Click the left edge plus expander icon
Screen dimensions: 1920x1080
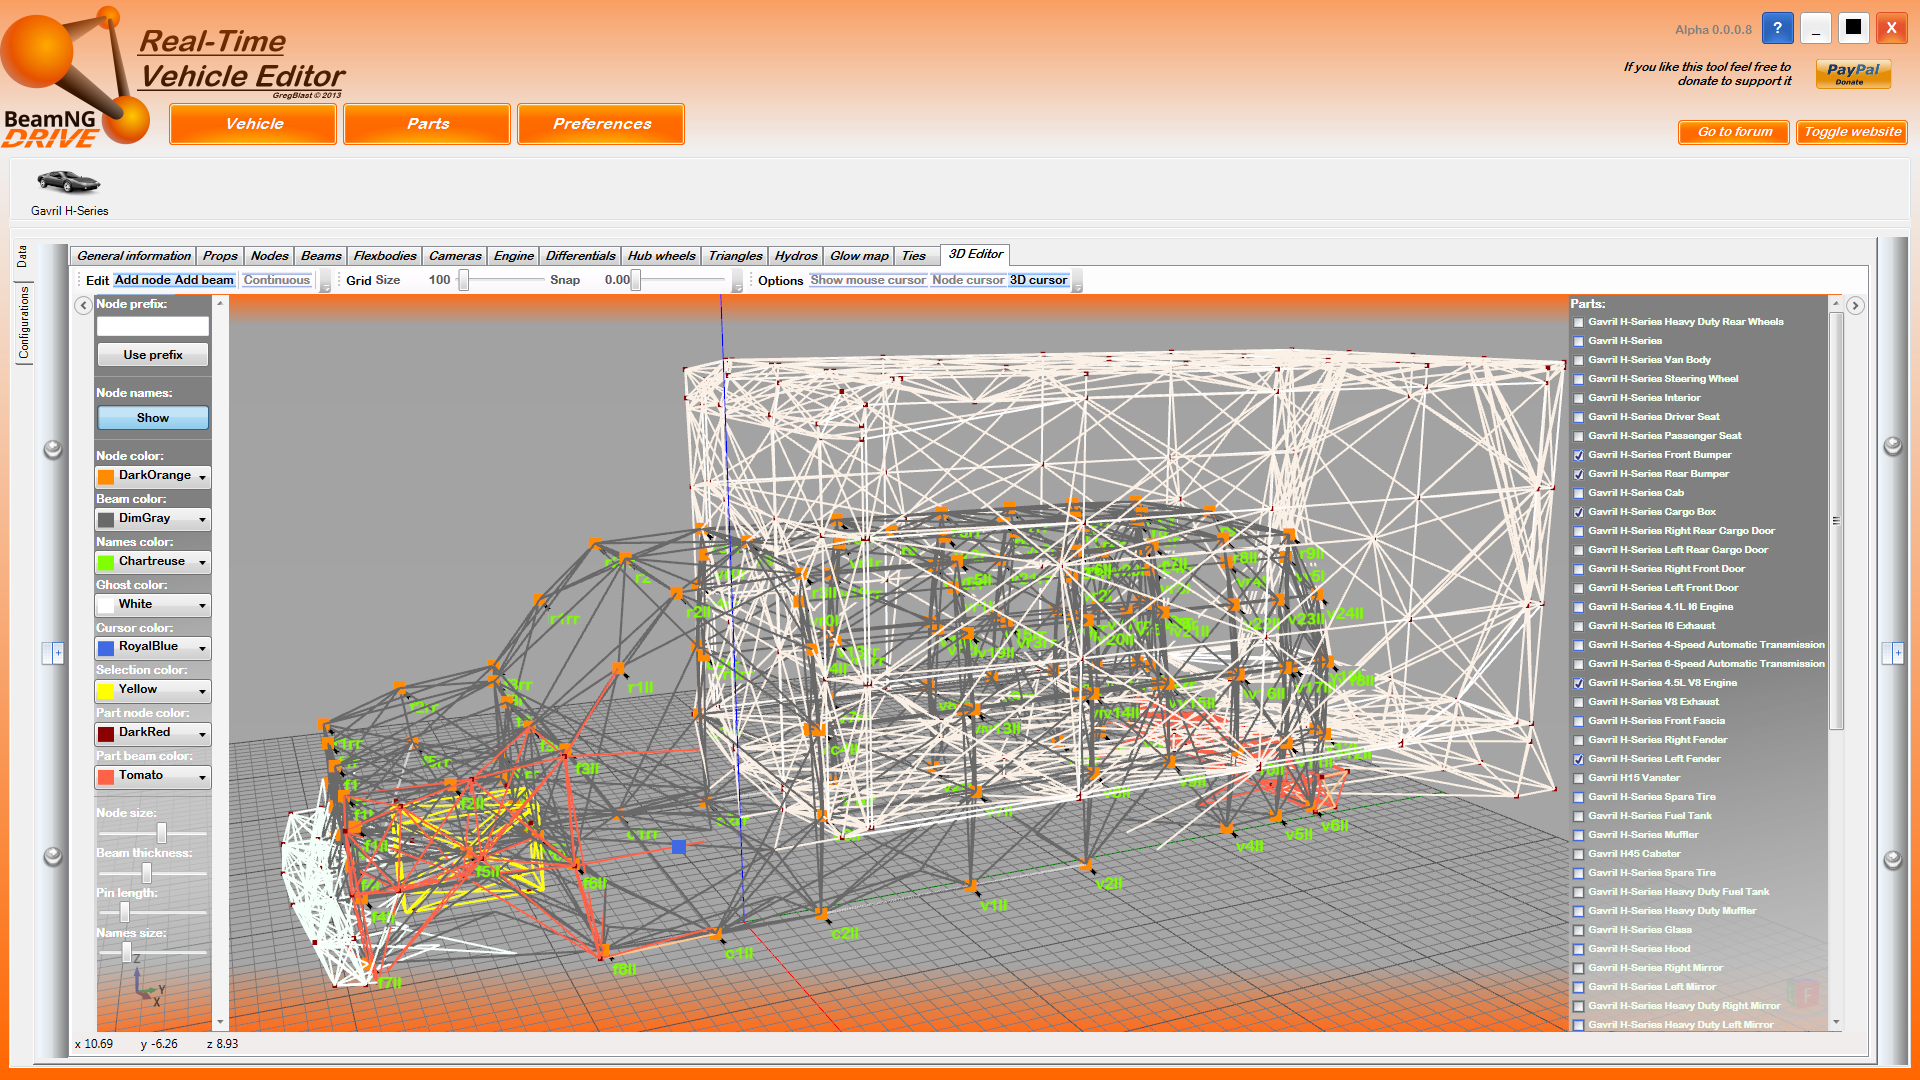[x=57, y=653]
